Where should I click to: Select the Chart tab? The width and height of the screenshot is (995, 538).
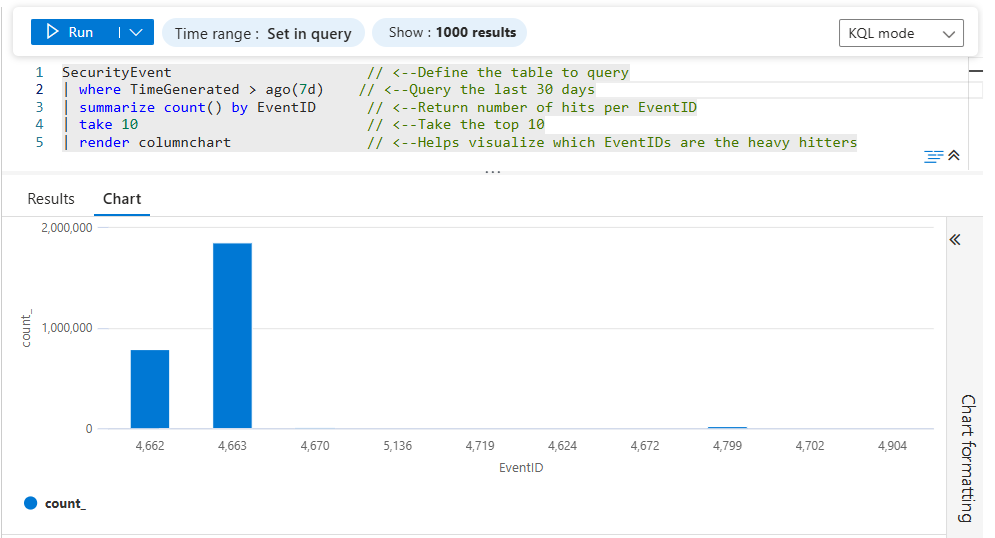(122, 199)
